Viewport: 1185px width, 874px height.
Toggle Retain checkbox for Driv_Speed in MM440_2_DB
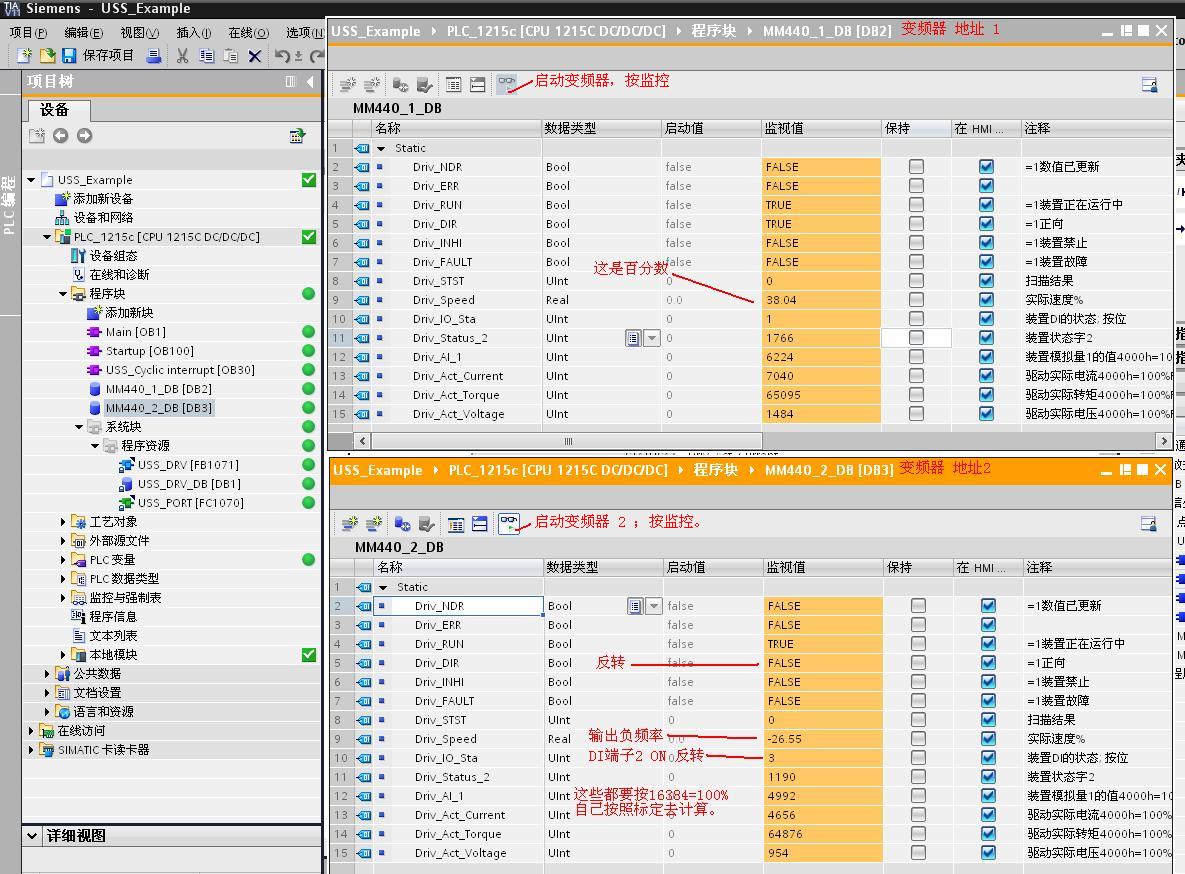pyautogui.click(x=918, y=738)
